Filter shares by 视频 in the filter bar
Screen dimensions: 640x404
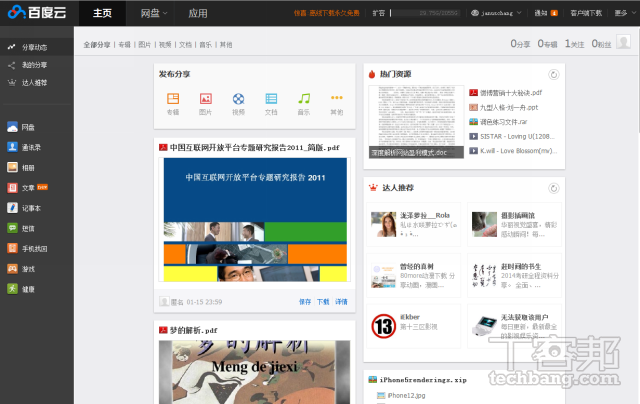point(165,45)
